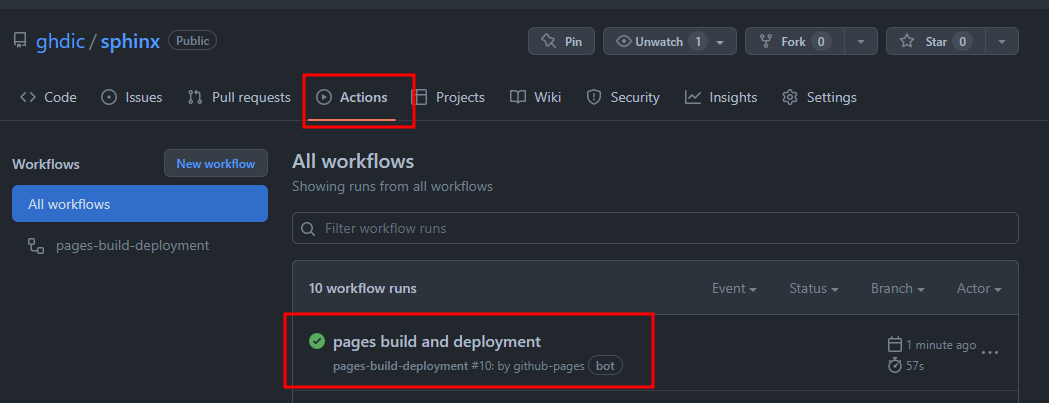Click the green success check icon of run #10
This screenshot has height=403, width=1049.
pos(316,341)
